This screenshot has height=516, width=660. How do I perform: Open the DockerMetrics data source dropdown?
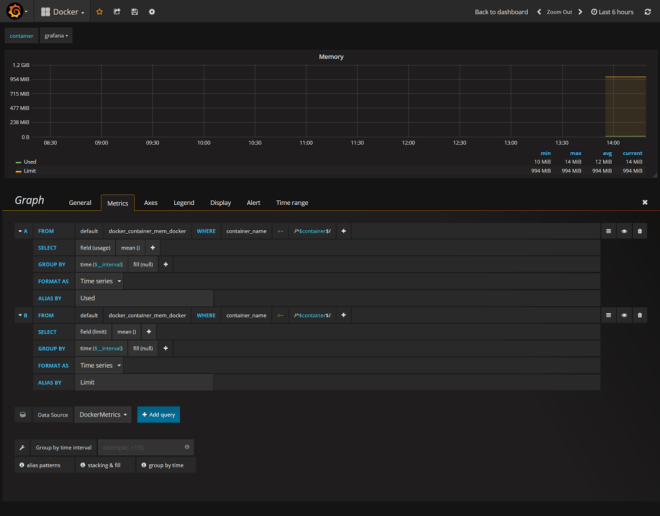[103, 414]
